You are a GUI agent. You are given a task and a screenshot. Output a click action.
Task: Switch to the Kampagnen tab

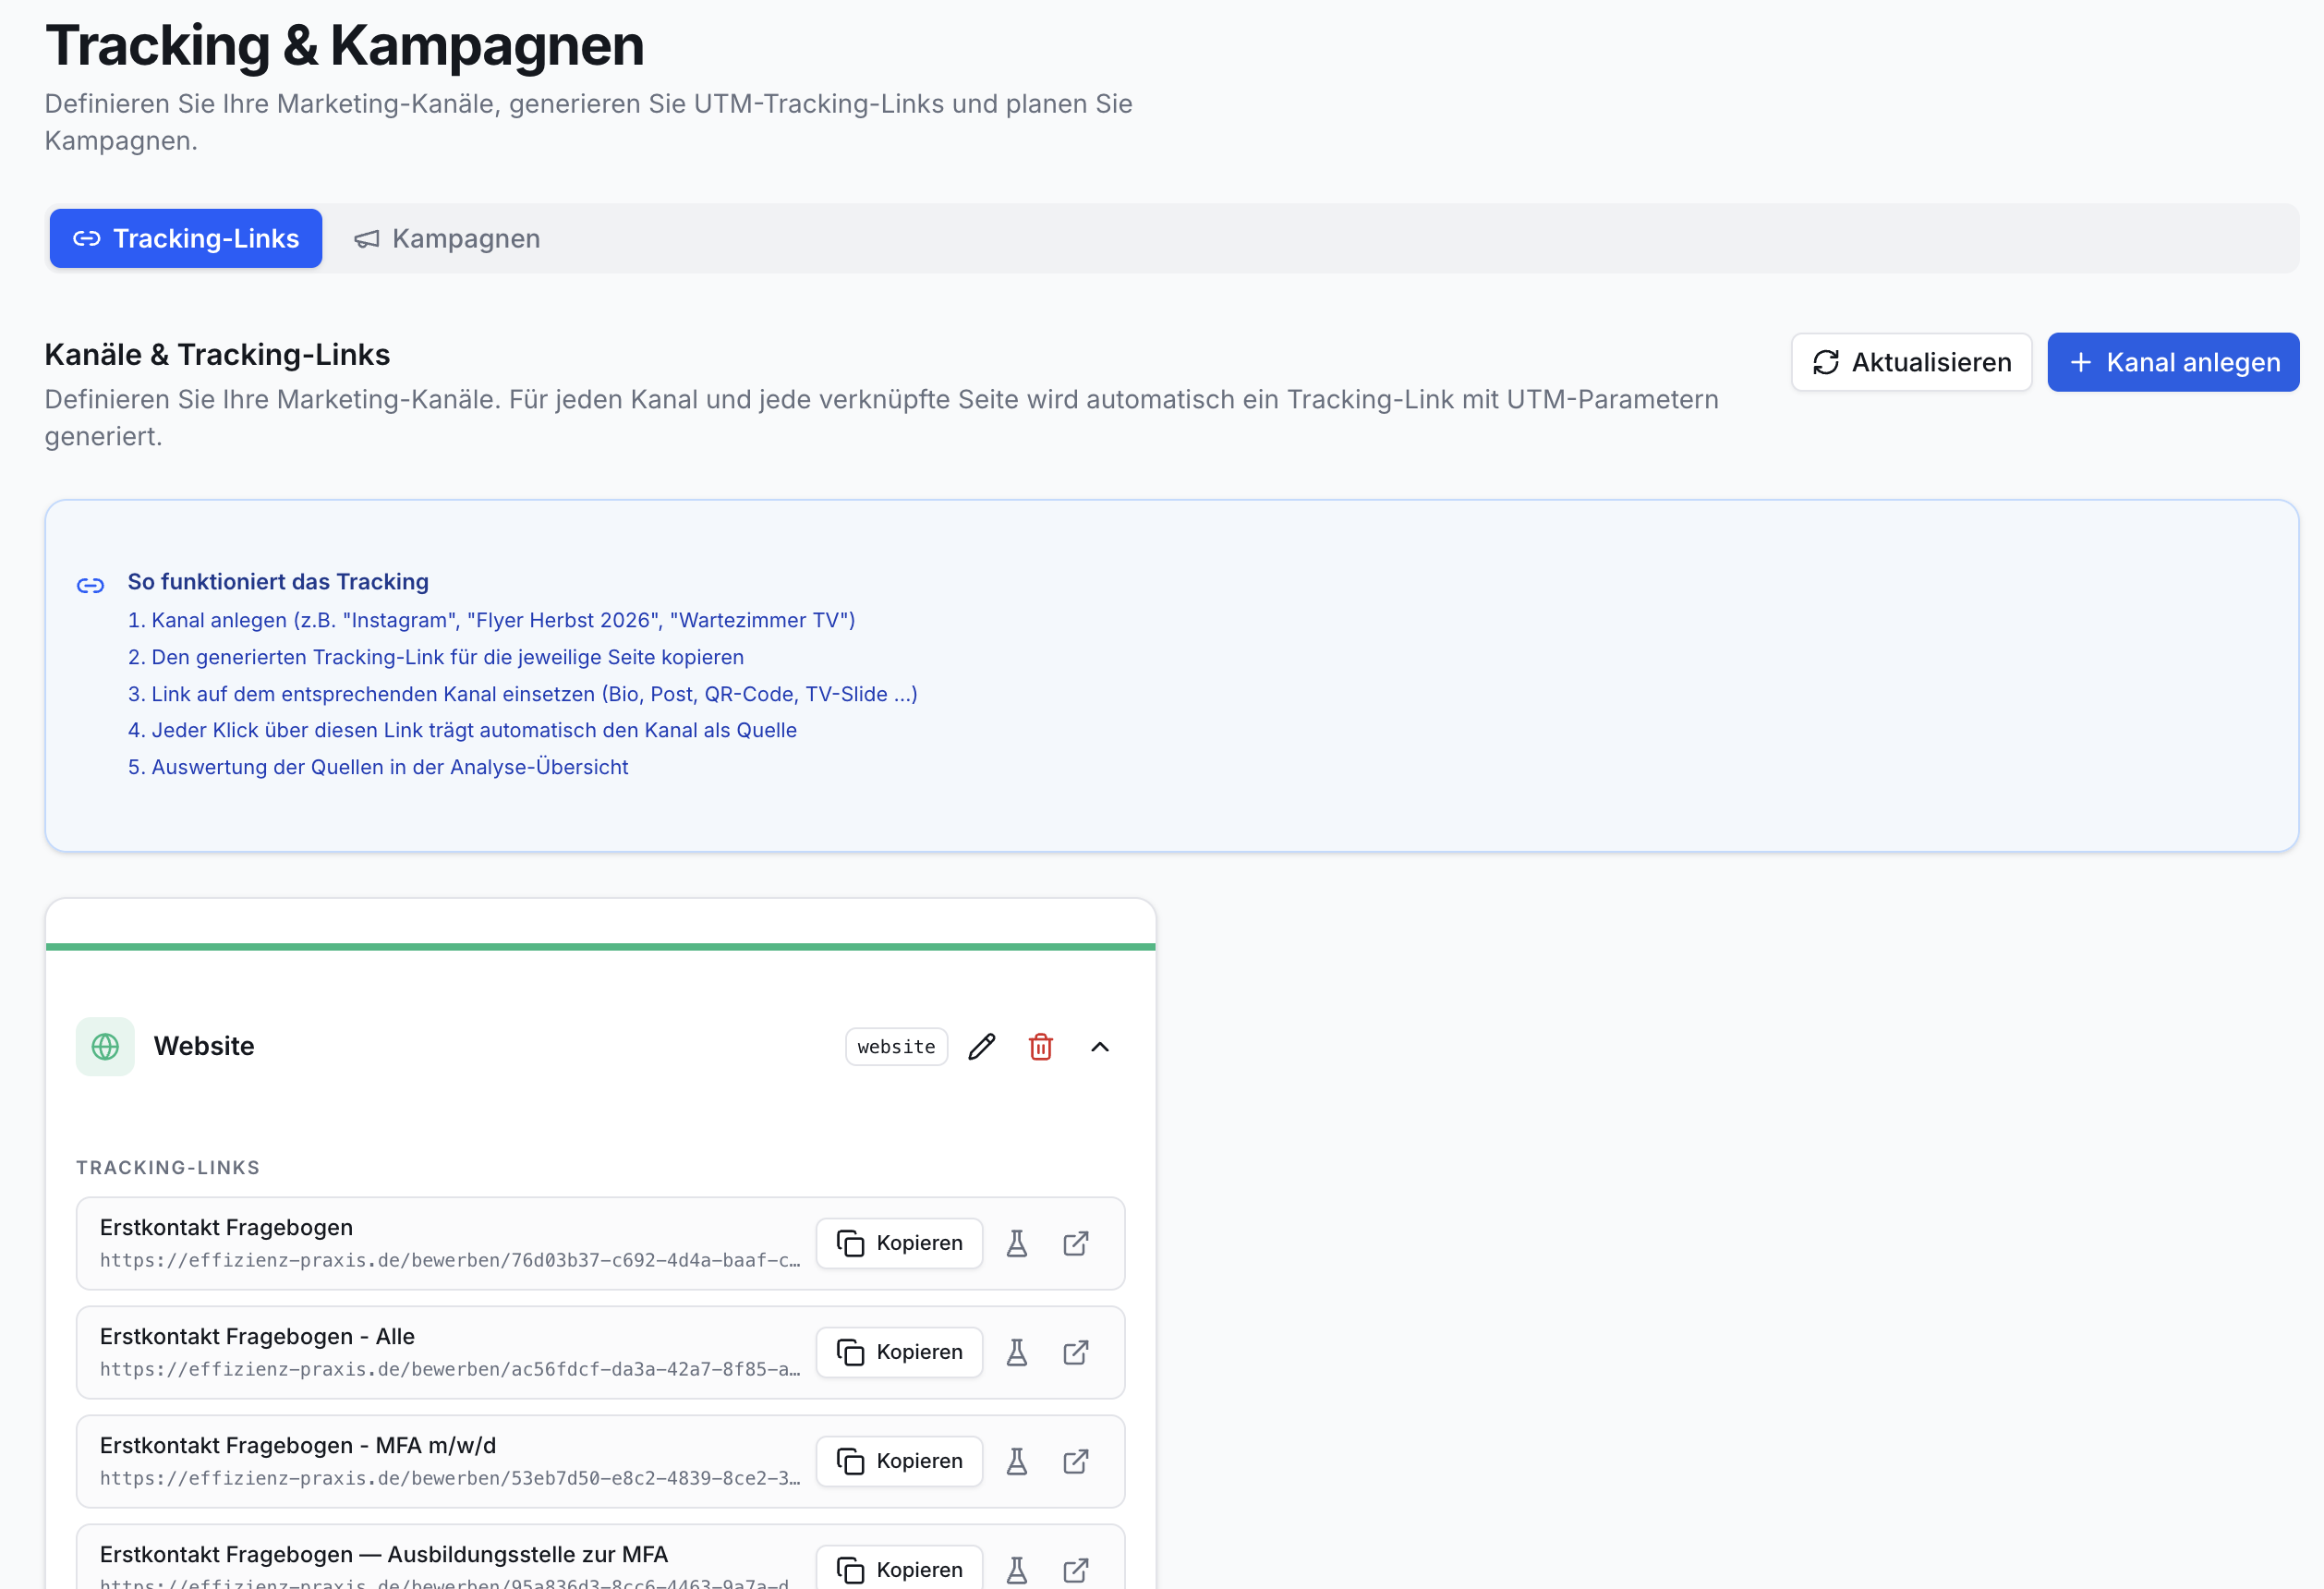coord(447,238)
